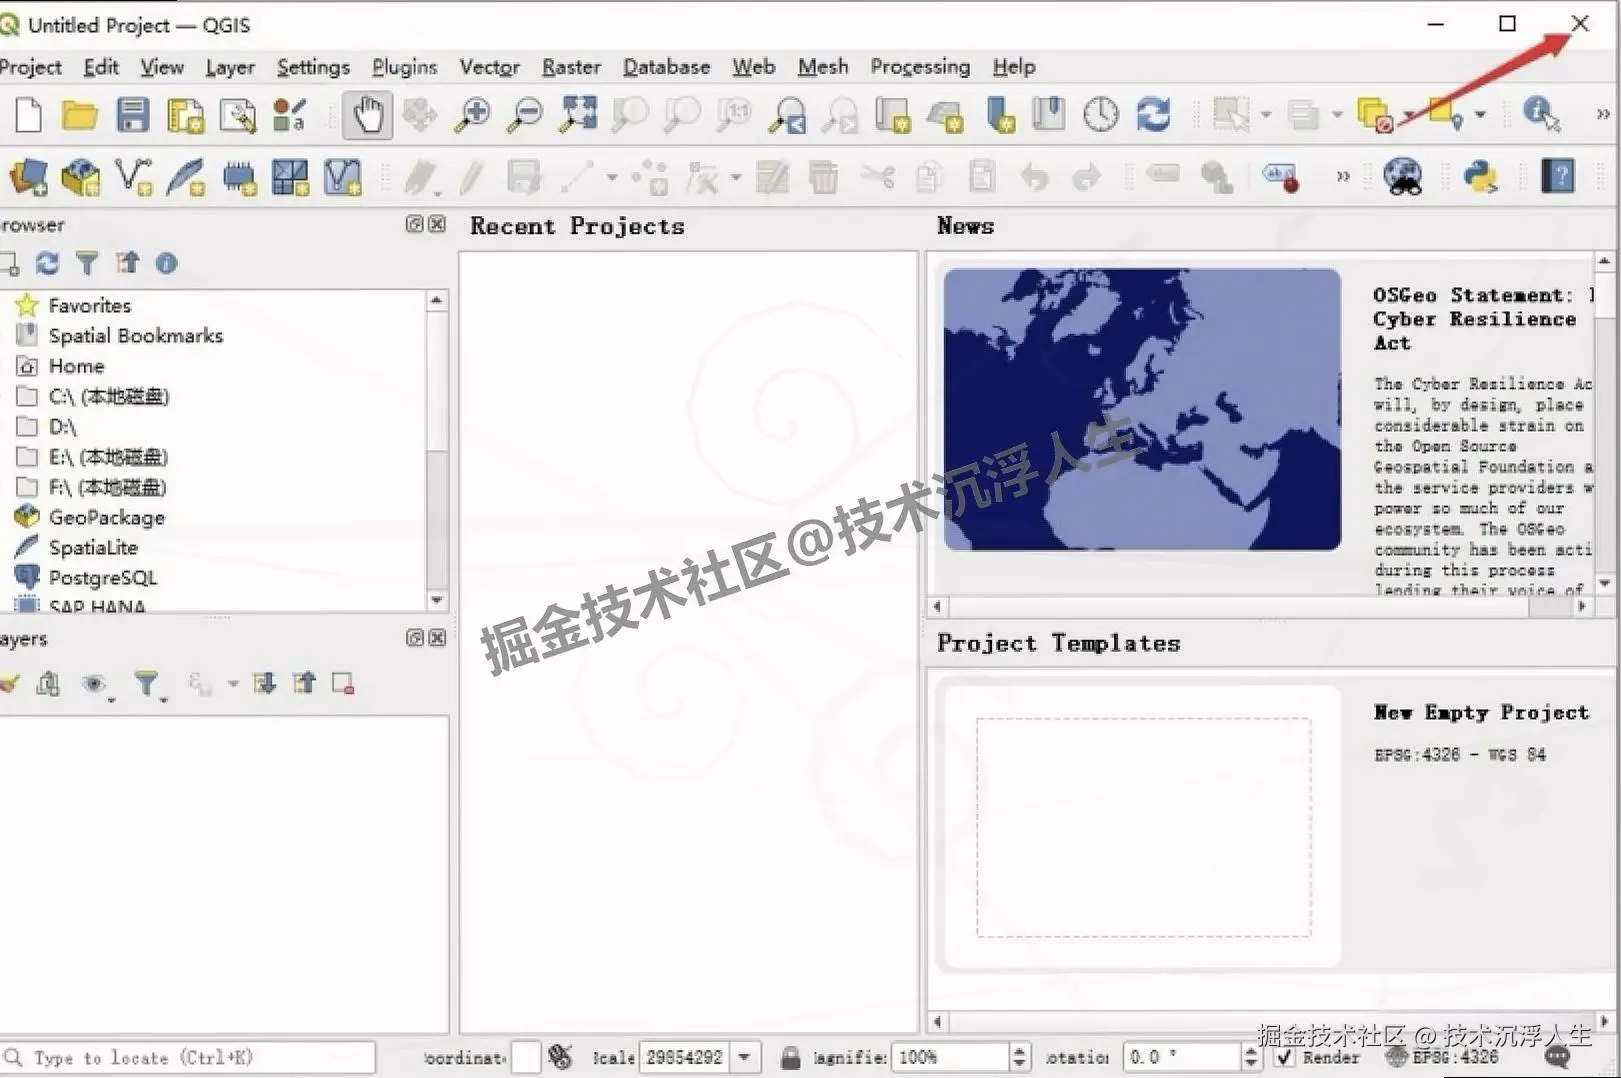Image resolution: width=1621 pixels, height=1078 pixels.
Task: Click the Filter Legend icon in Layers
Action: (x=147, y=684)
